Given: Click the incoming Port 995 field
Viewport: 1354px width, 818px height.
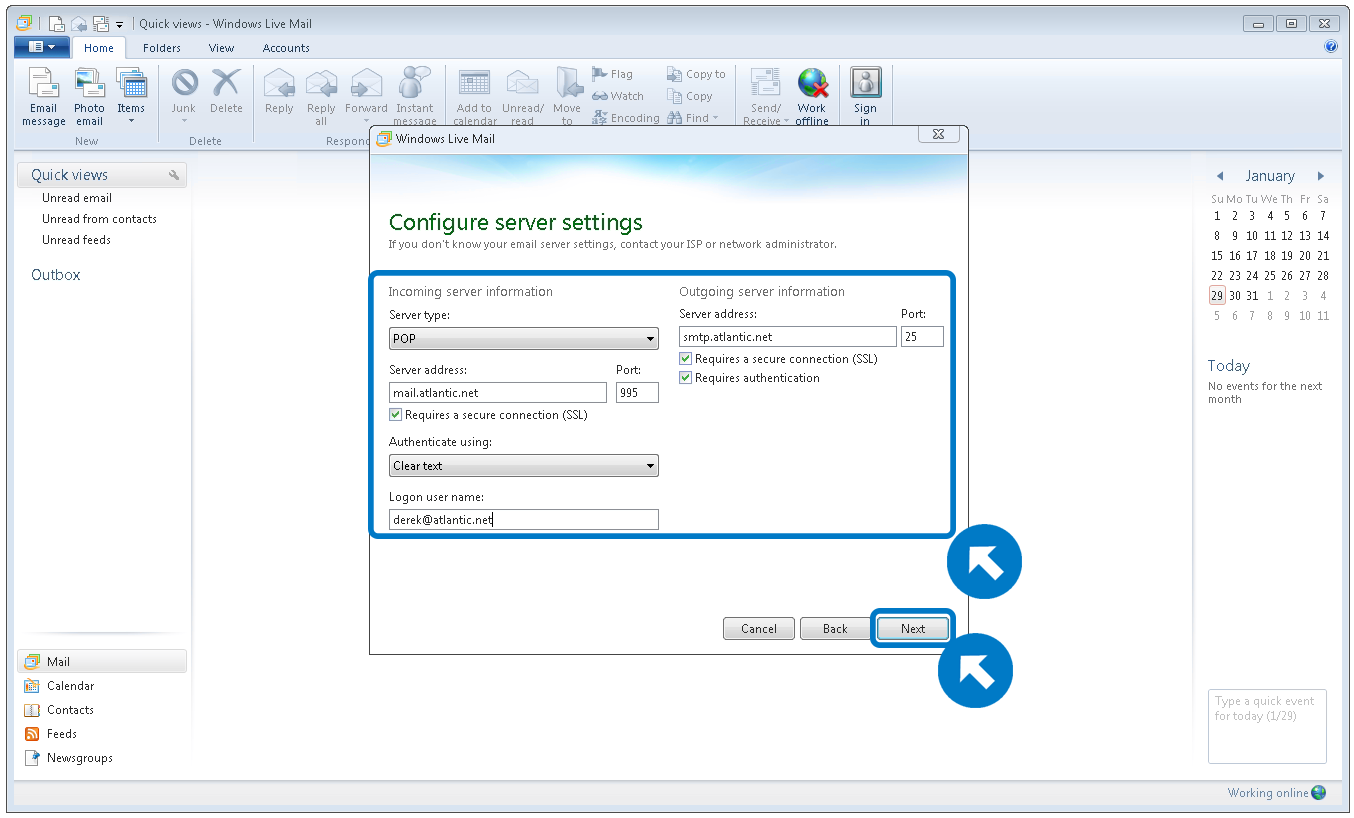Looking at the screenshot, I should (637, 392).
